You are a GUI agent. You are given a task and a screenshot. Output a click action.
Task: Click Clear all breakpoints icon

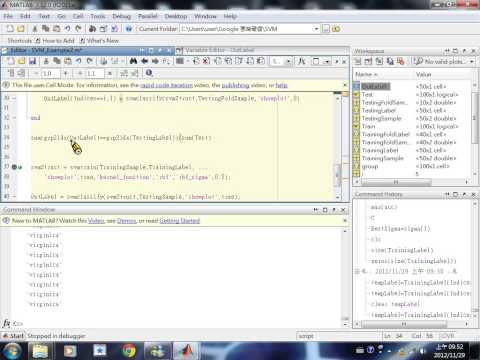tap(207, 61)
